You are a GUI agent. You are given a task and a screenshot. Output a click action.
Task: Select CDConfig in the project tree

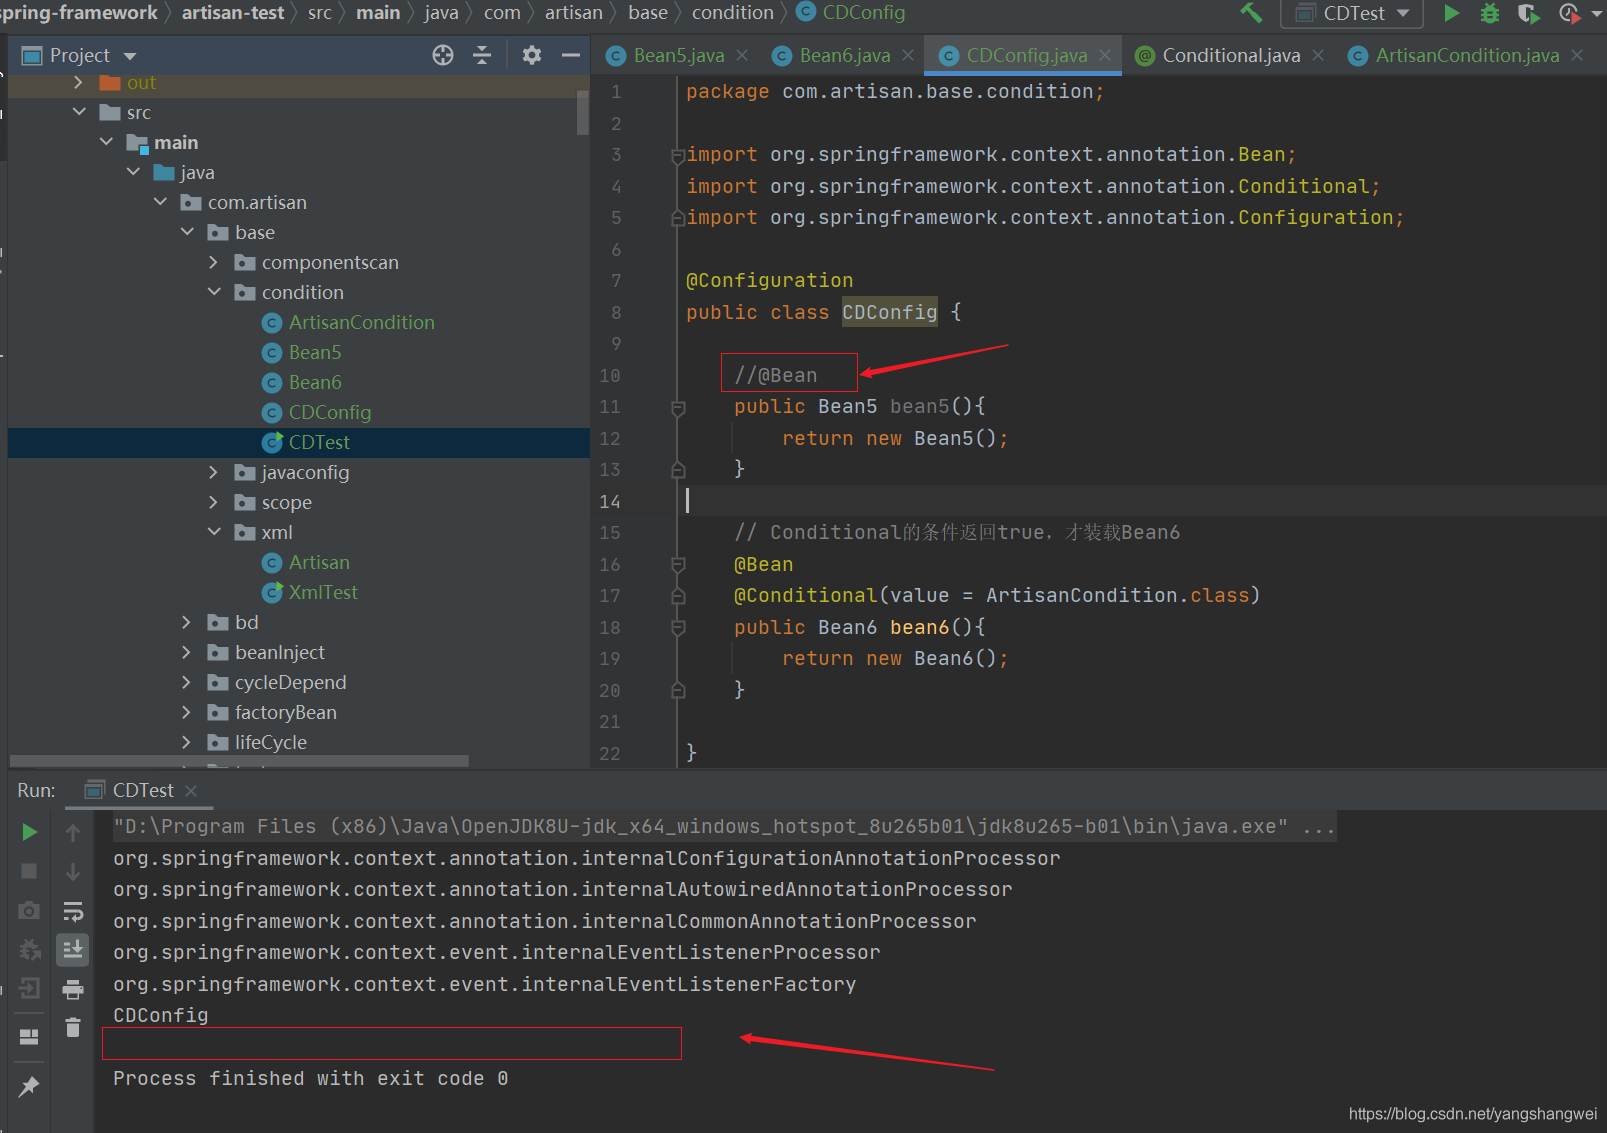tap(329, 412)
